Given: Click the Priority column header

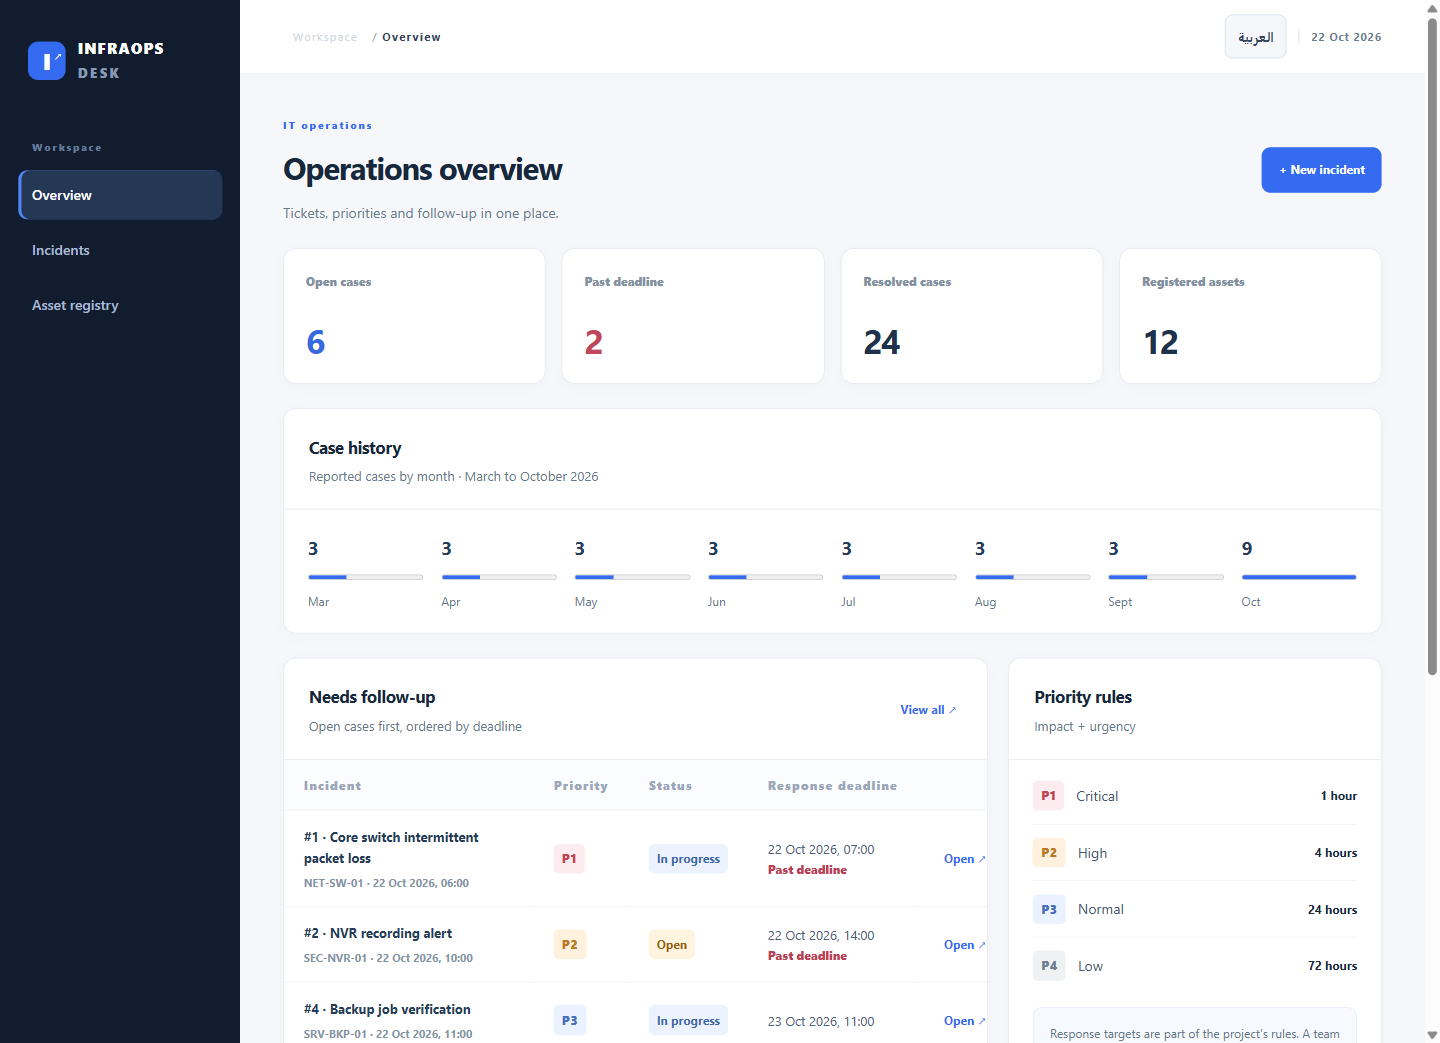Looking at the screenshot, I should (581, 786).
